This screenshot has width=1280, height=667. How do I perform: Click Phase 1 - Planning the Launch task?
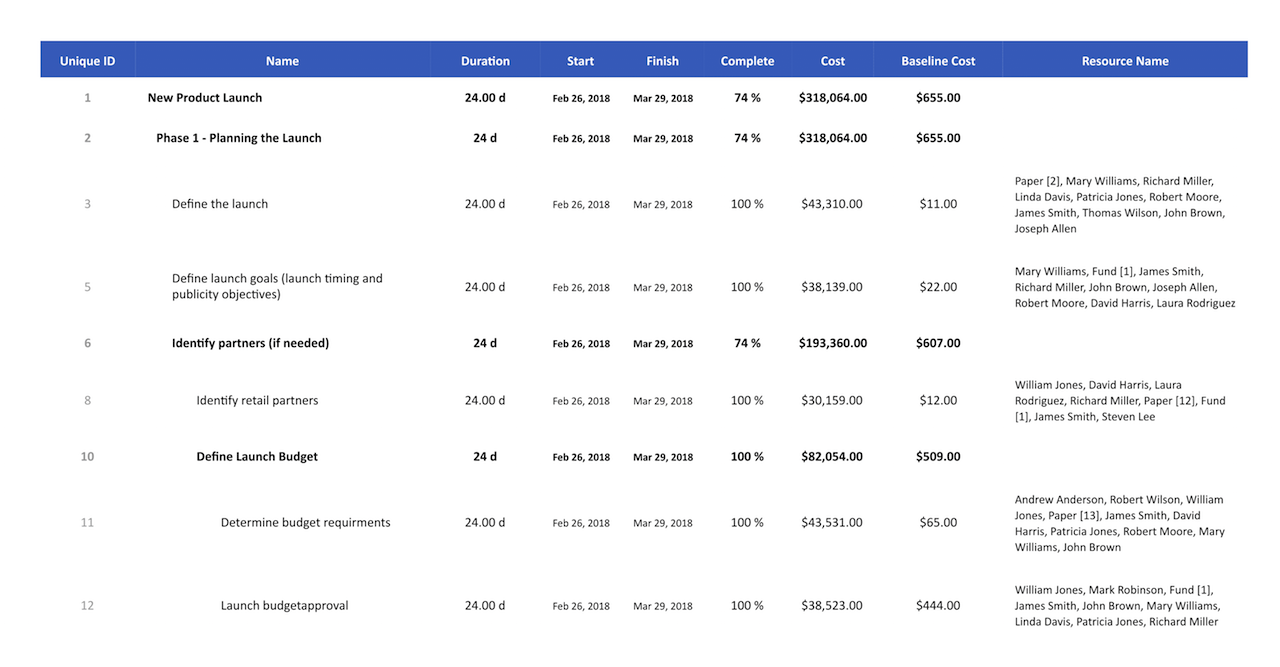[x=239, y=138]
